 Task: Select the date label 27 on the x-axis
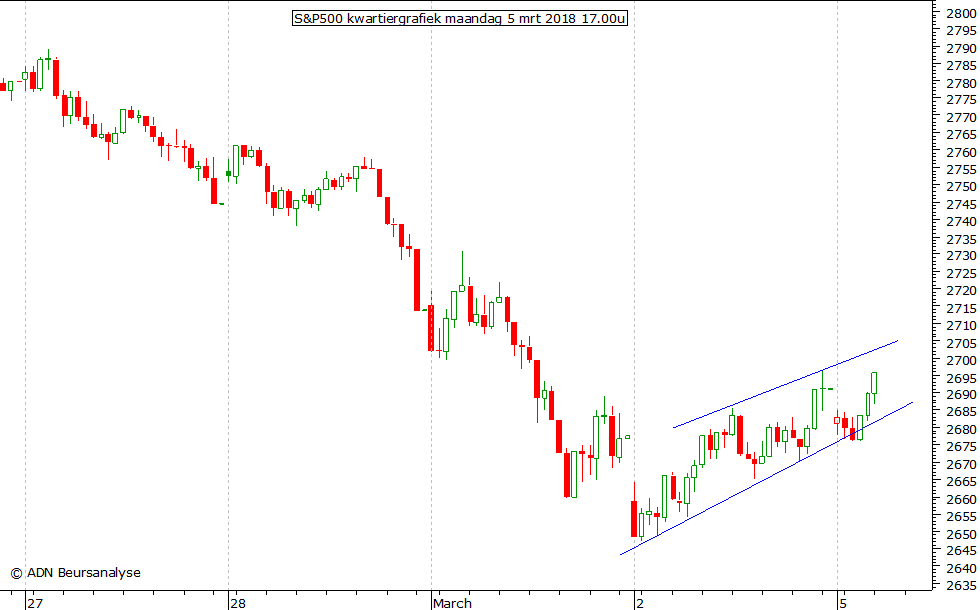point(36,603)
